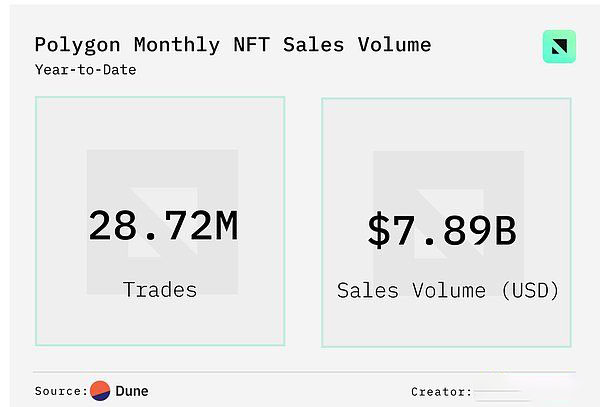Click the green logo icon top right

click(x=559, y=46)
